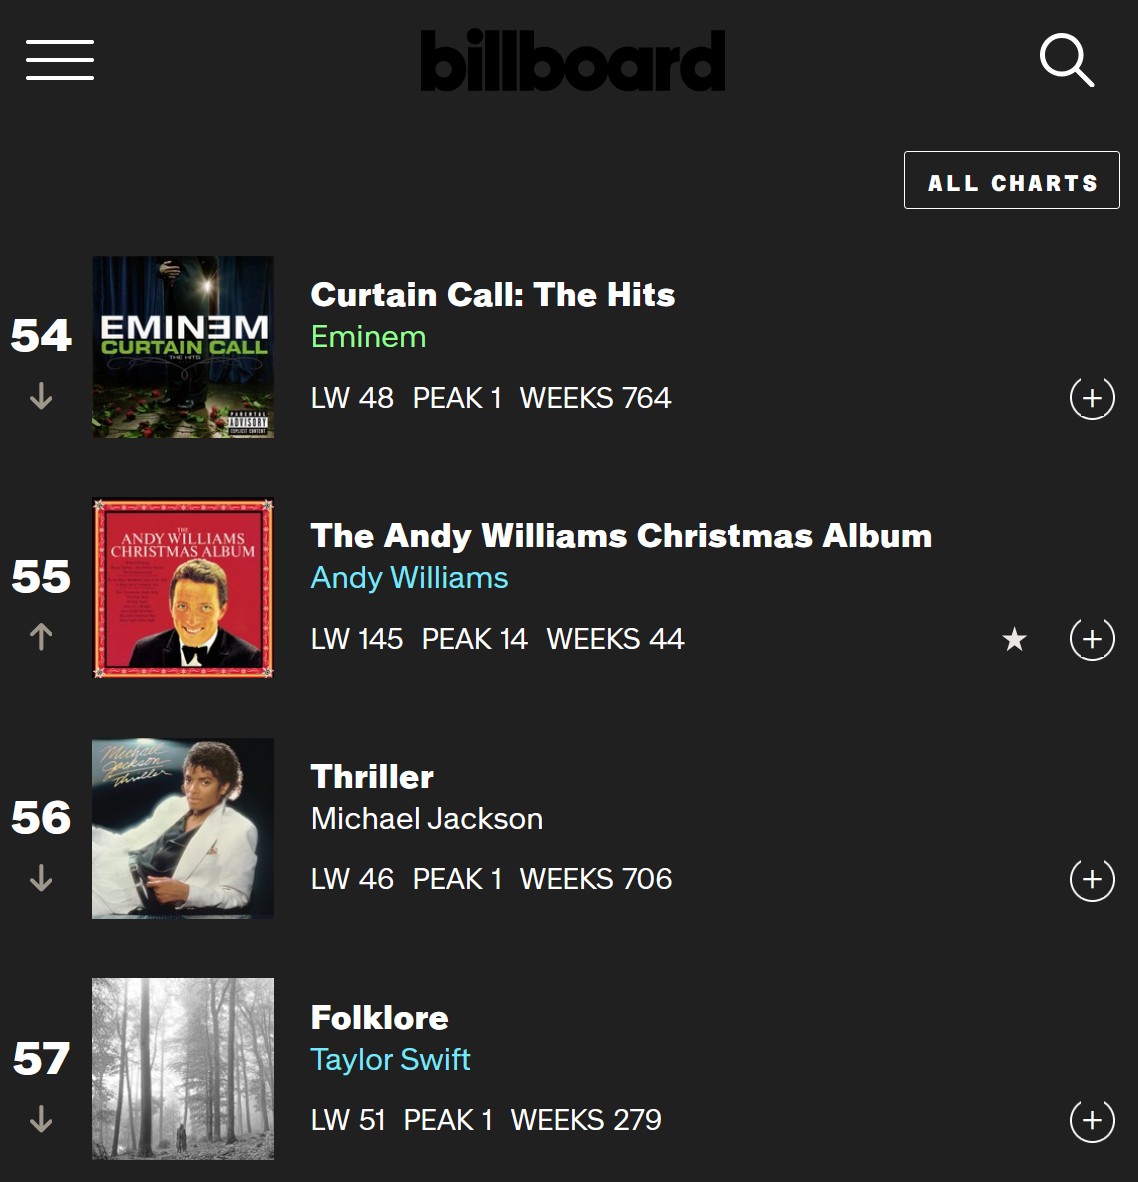Open the hamburger navigation menu

pyautogui.click(x=60, y=60)
